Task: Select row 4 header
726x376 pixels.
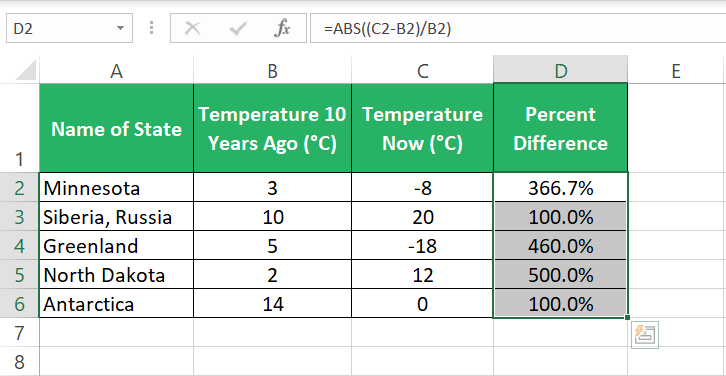Action: click(x=19, y=245)
